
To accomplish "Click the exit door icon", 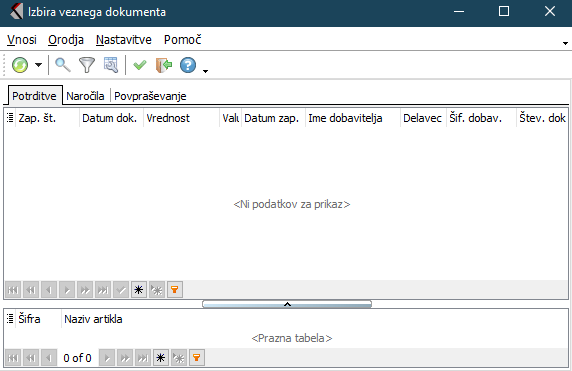I will 164,65.
